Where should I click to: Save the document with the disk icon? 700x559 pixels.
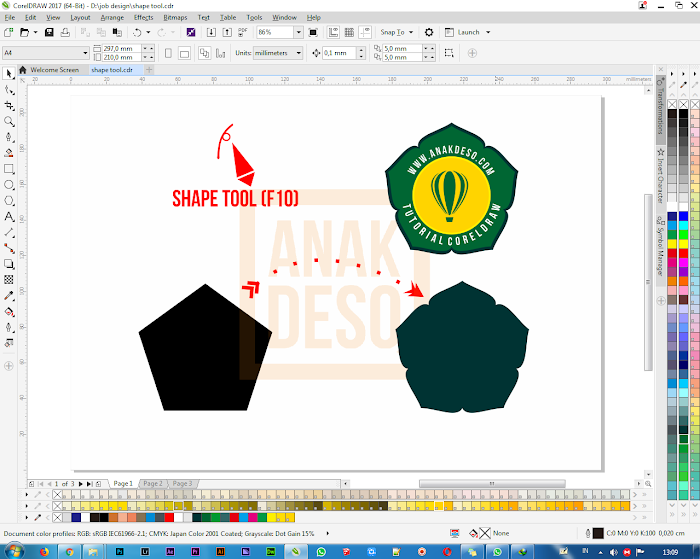coord(50,32)
